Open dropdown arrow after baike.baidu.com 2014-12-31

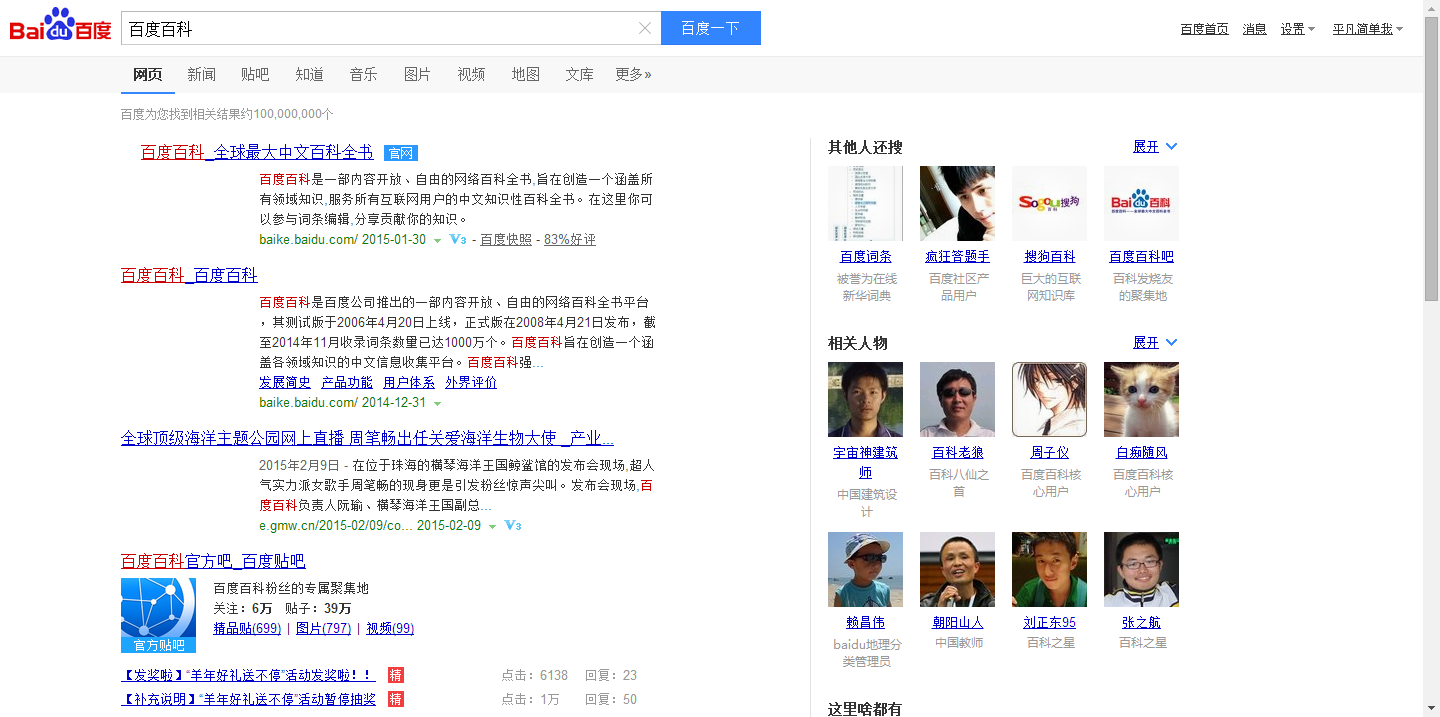pos(438,404)
